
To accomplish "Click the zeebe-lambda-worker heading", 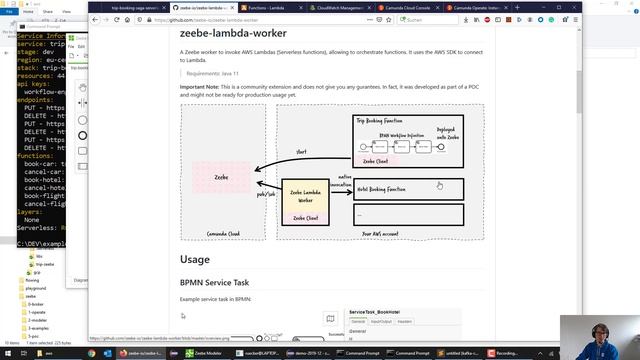I will pyautogui.click(x=233, y=33).
